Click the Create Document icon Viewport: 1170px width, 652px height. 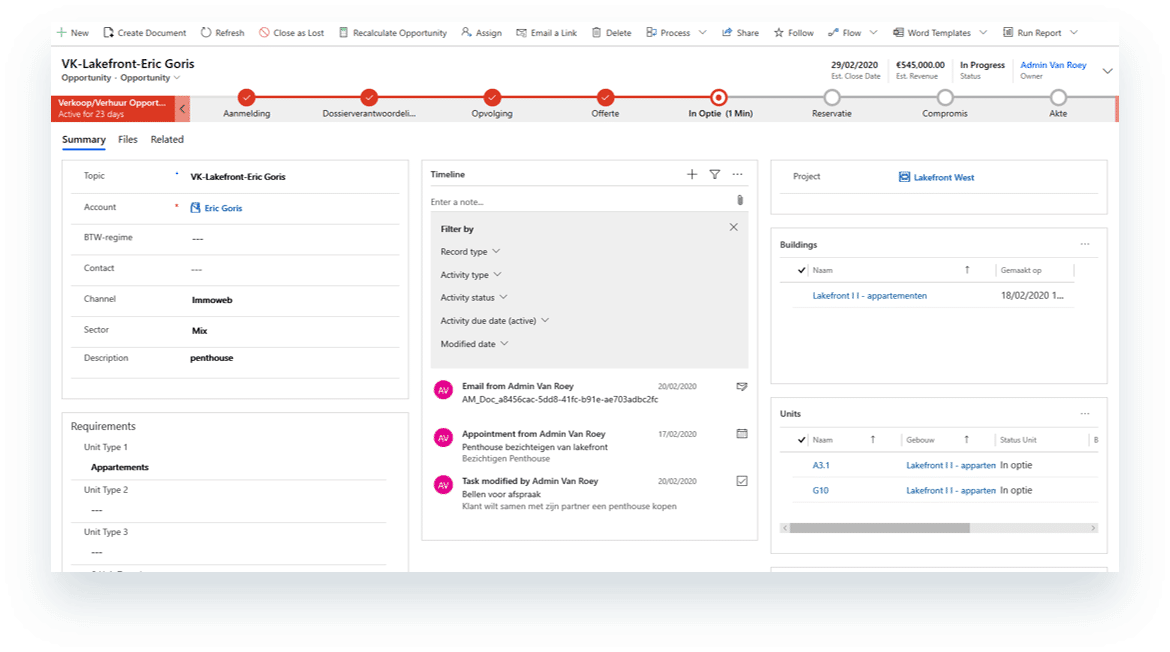click(x=108, y=33)
